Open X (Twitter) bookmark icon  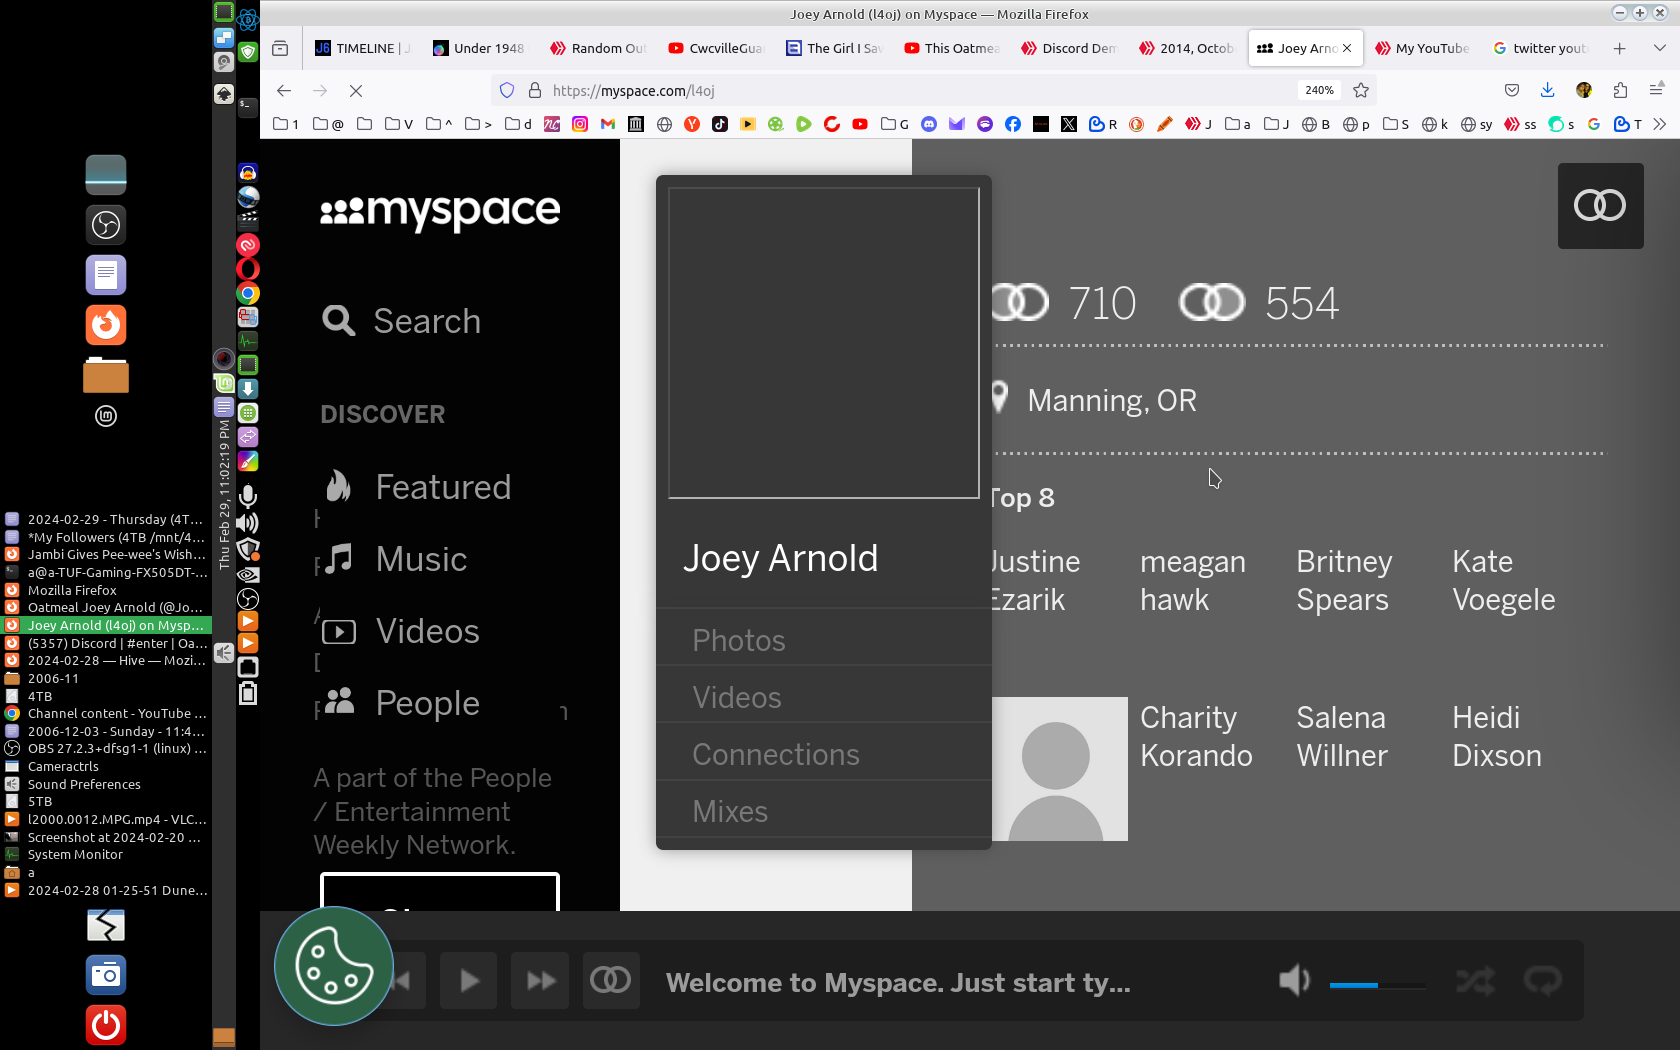(1069, 124)
